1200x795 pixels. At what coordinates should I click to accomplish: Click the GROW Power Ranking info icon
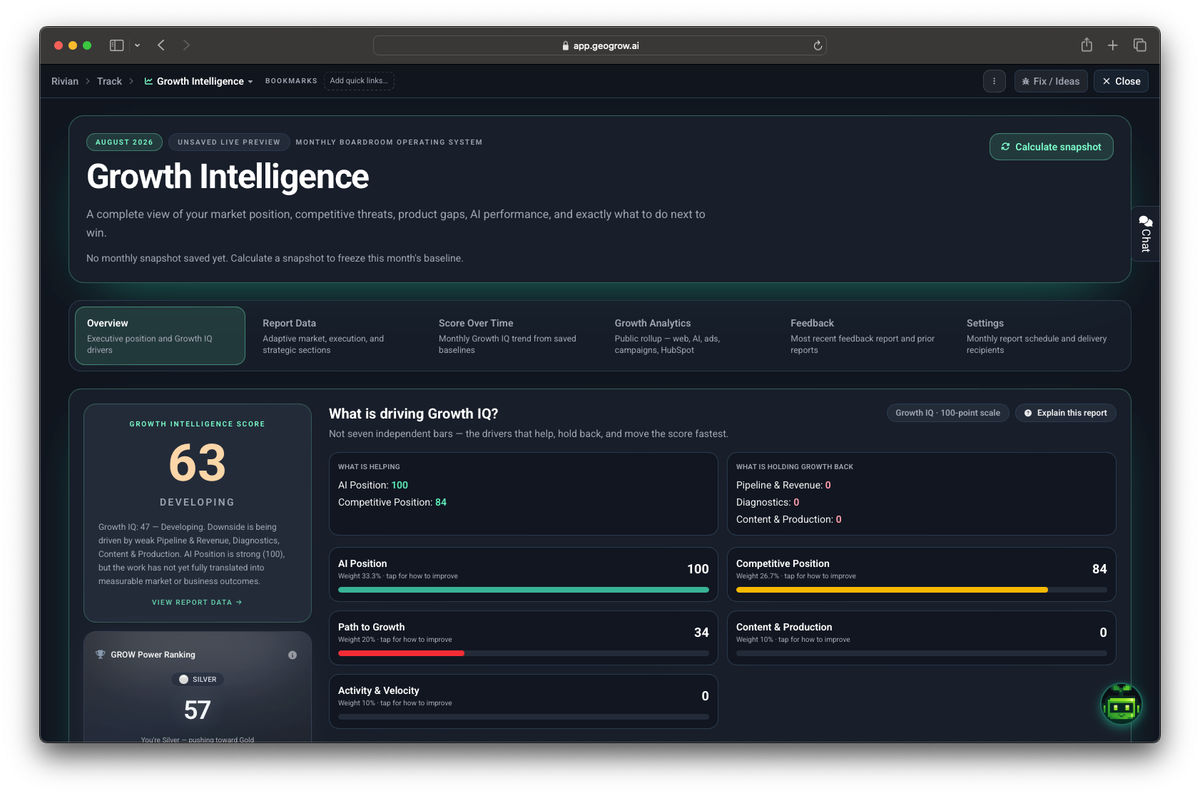(292, 655)
